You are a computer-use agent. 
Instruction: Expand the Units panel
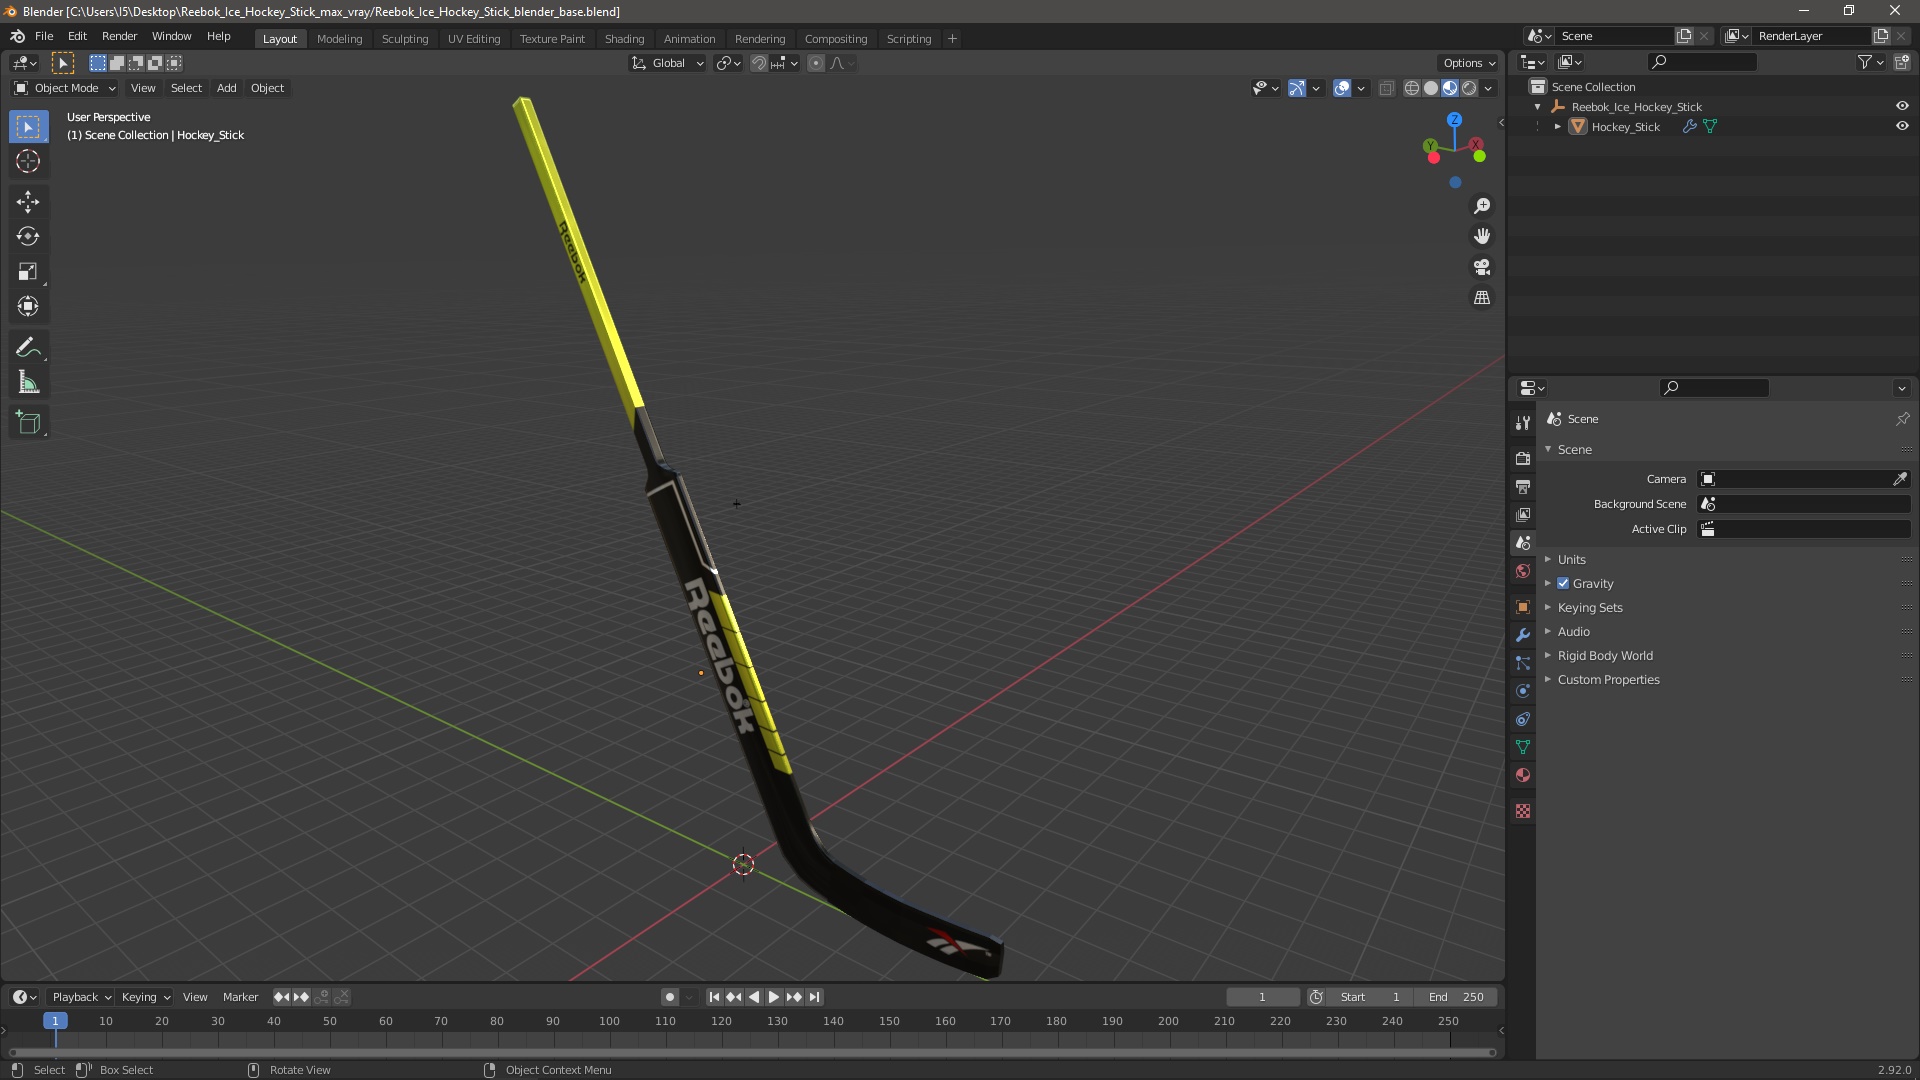(x=1571, y=560)
